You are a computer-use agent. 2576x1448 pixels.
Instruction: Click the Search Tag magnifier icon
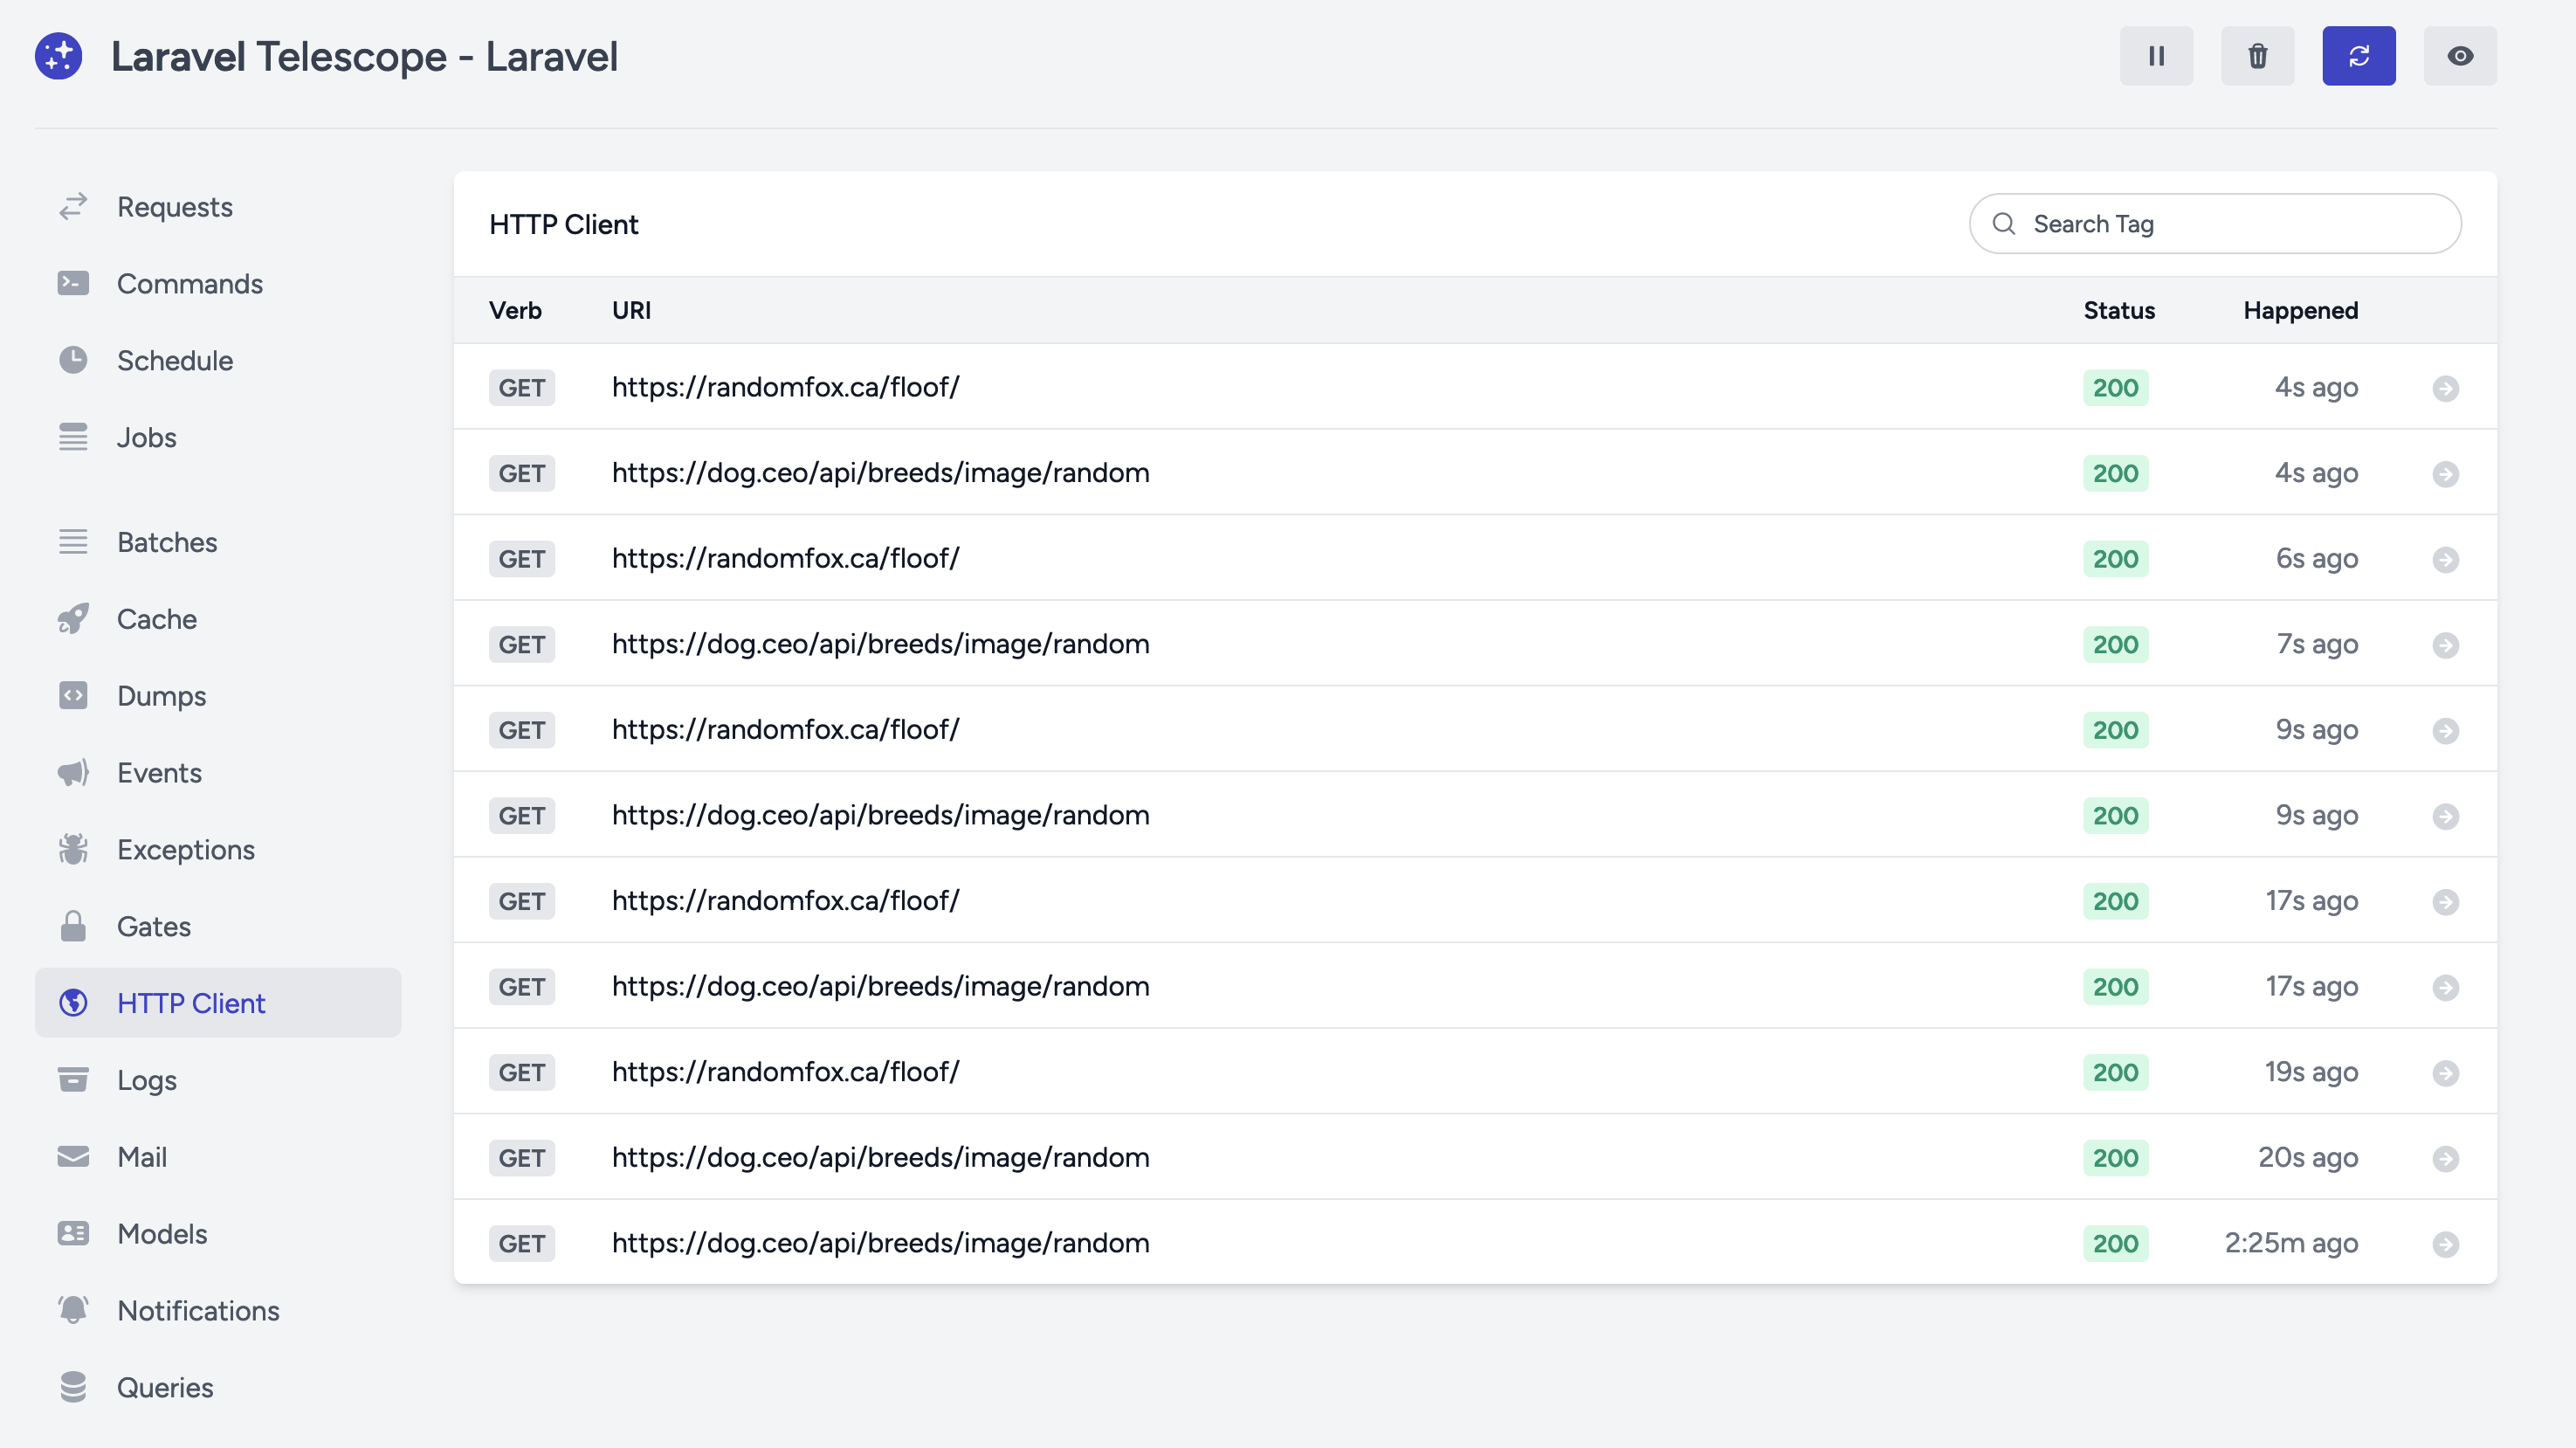coord(2004,224)
